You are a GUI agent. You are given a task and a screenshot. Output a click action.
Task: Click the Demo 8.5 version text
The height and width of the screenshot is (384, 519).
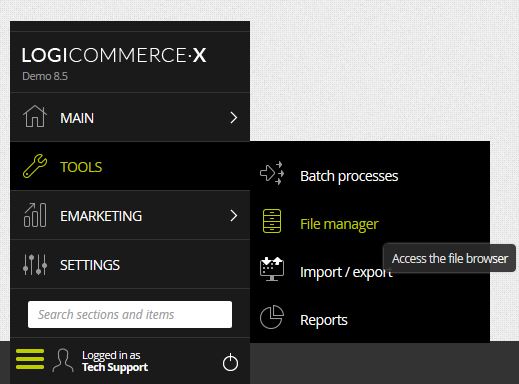point(45,76)
